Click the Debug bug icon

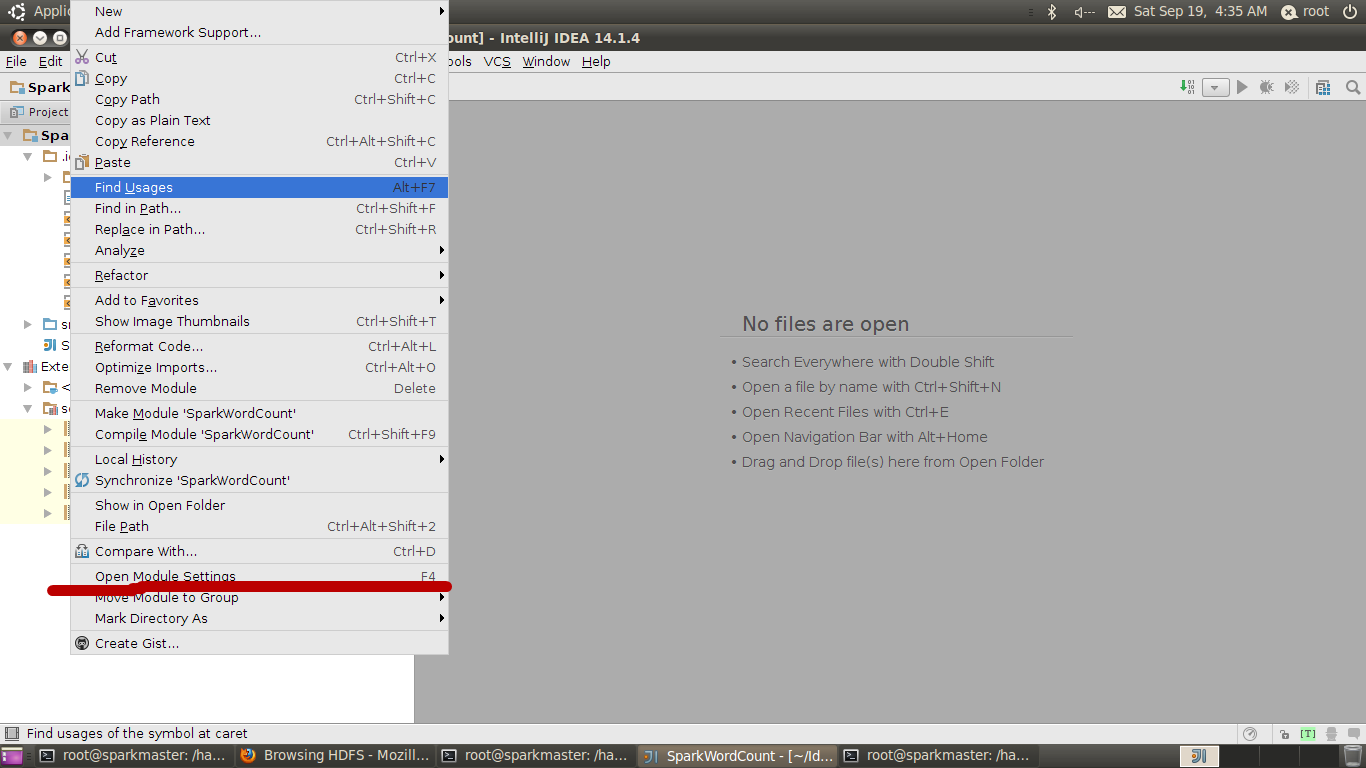tap(1267, 87)
